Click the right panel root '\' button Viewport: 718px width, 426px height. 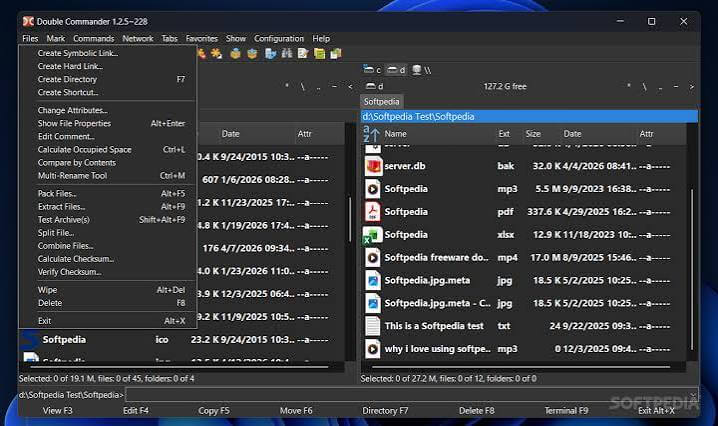coord(644,86)
